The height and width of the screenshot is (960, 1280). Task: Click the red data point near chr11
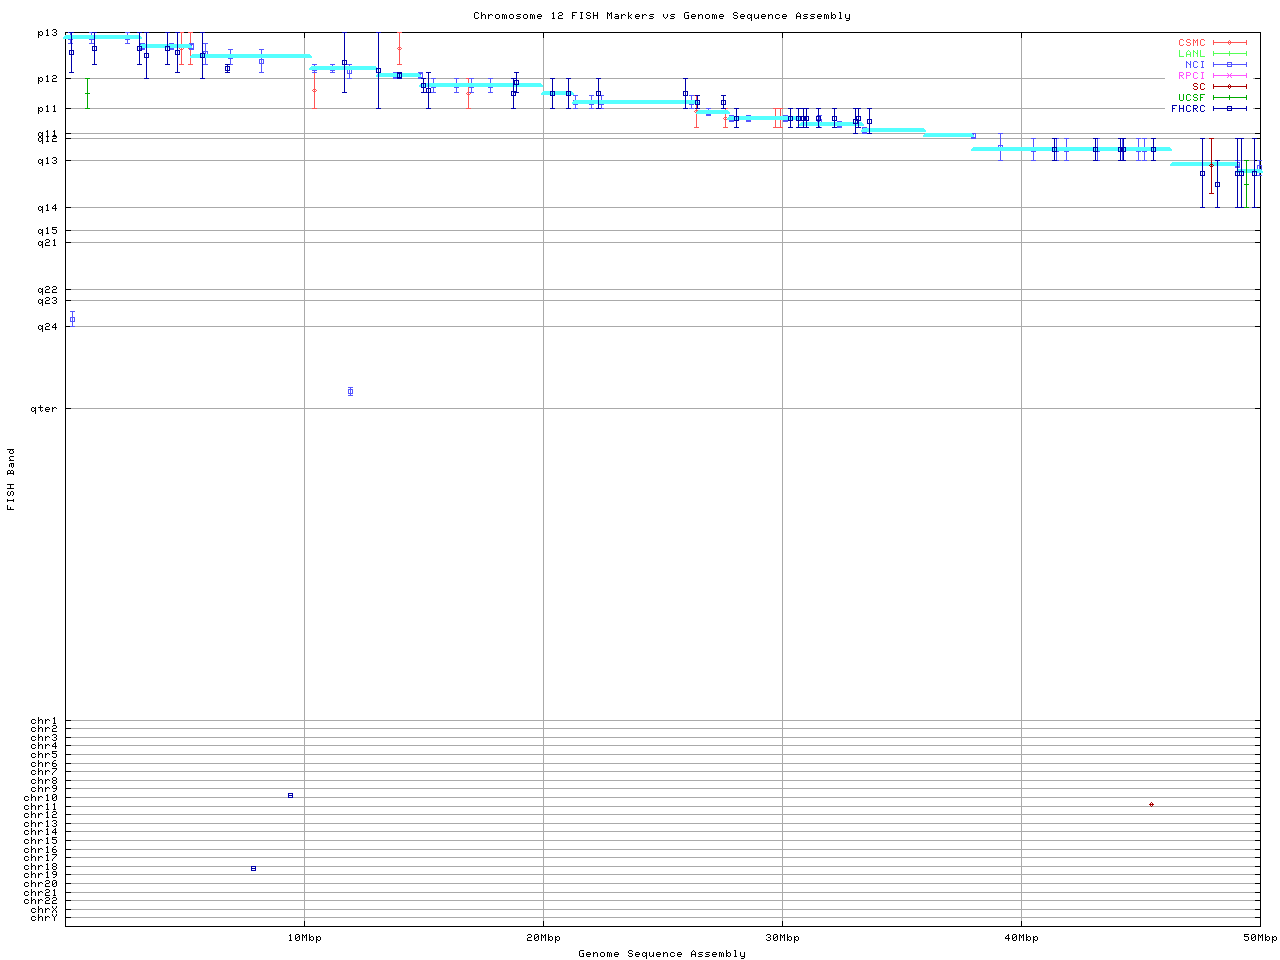pyautogui.click(x=1151, y=804)
